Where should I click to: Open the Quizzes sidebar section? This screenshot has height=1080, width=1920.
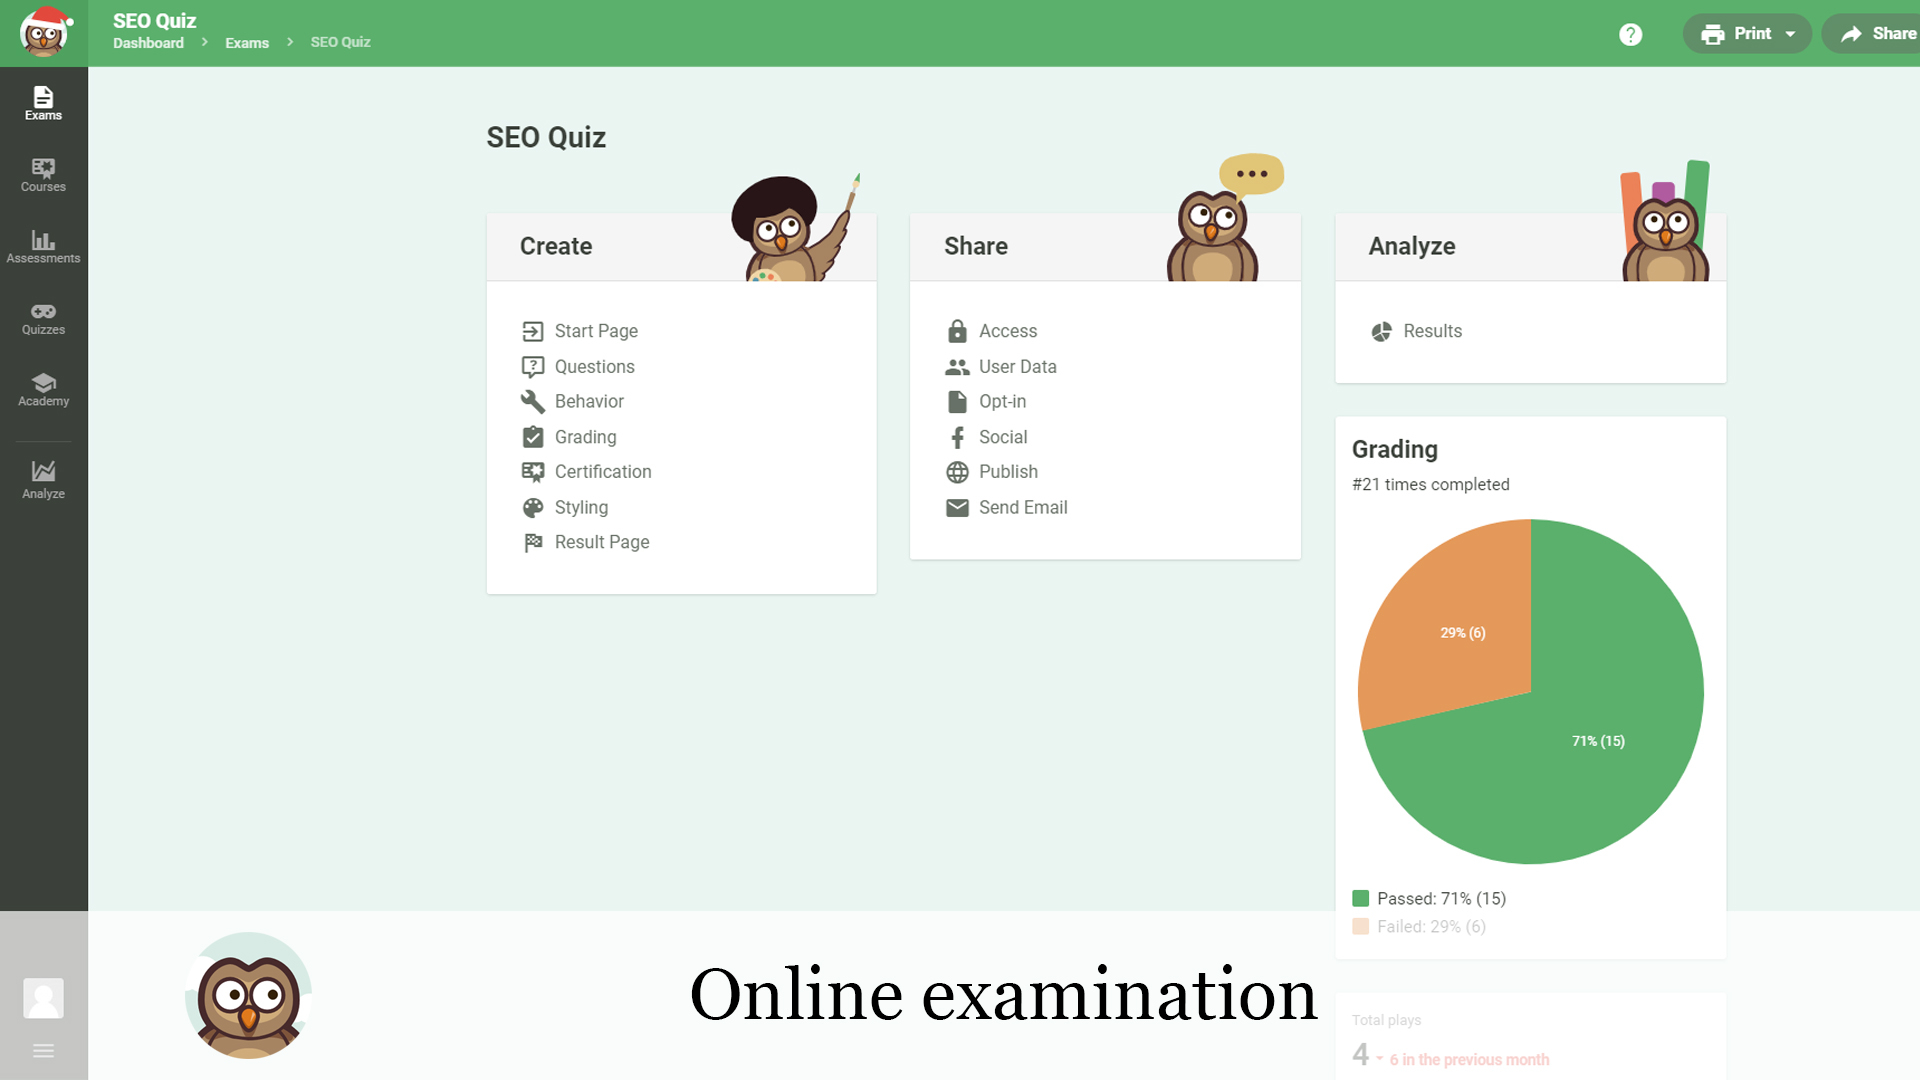[x=43, y=318]
